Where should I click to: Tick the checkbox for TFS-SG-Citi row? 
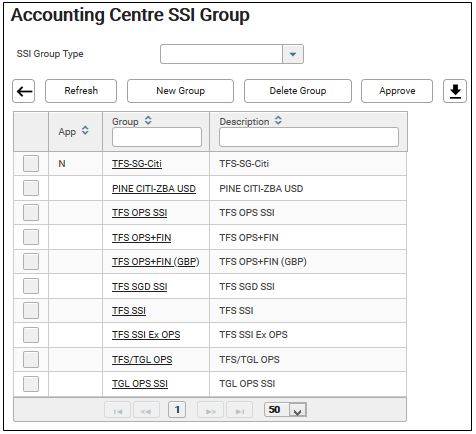tap(31, 164)
